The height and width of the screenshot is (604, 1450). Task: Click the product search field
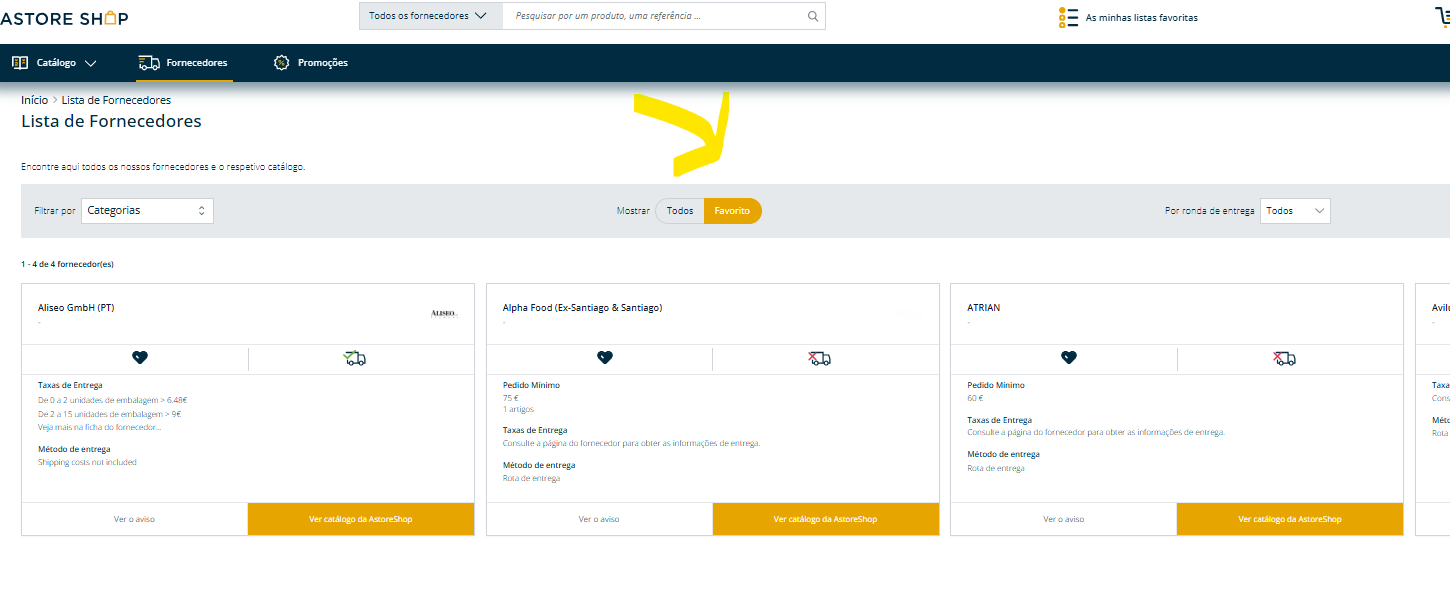(656, 16)
